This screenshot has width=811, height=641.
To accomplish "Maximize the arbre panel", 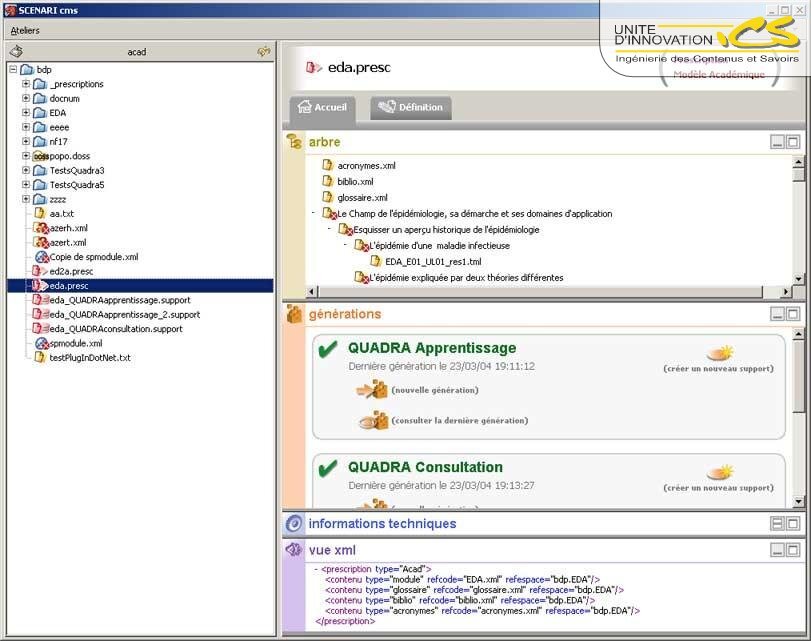I will point(793,142).
